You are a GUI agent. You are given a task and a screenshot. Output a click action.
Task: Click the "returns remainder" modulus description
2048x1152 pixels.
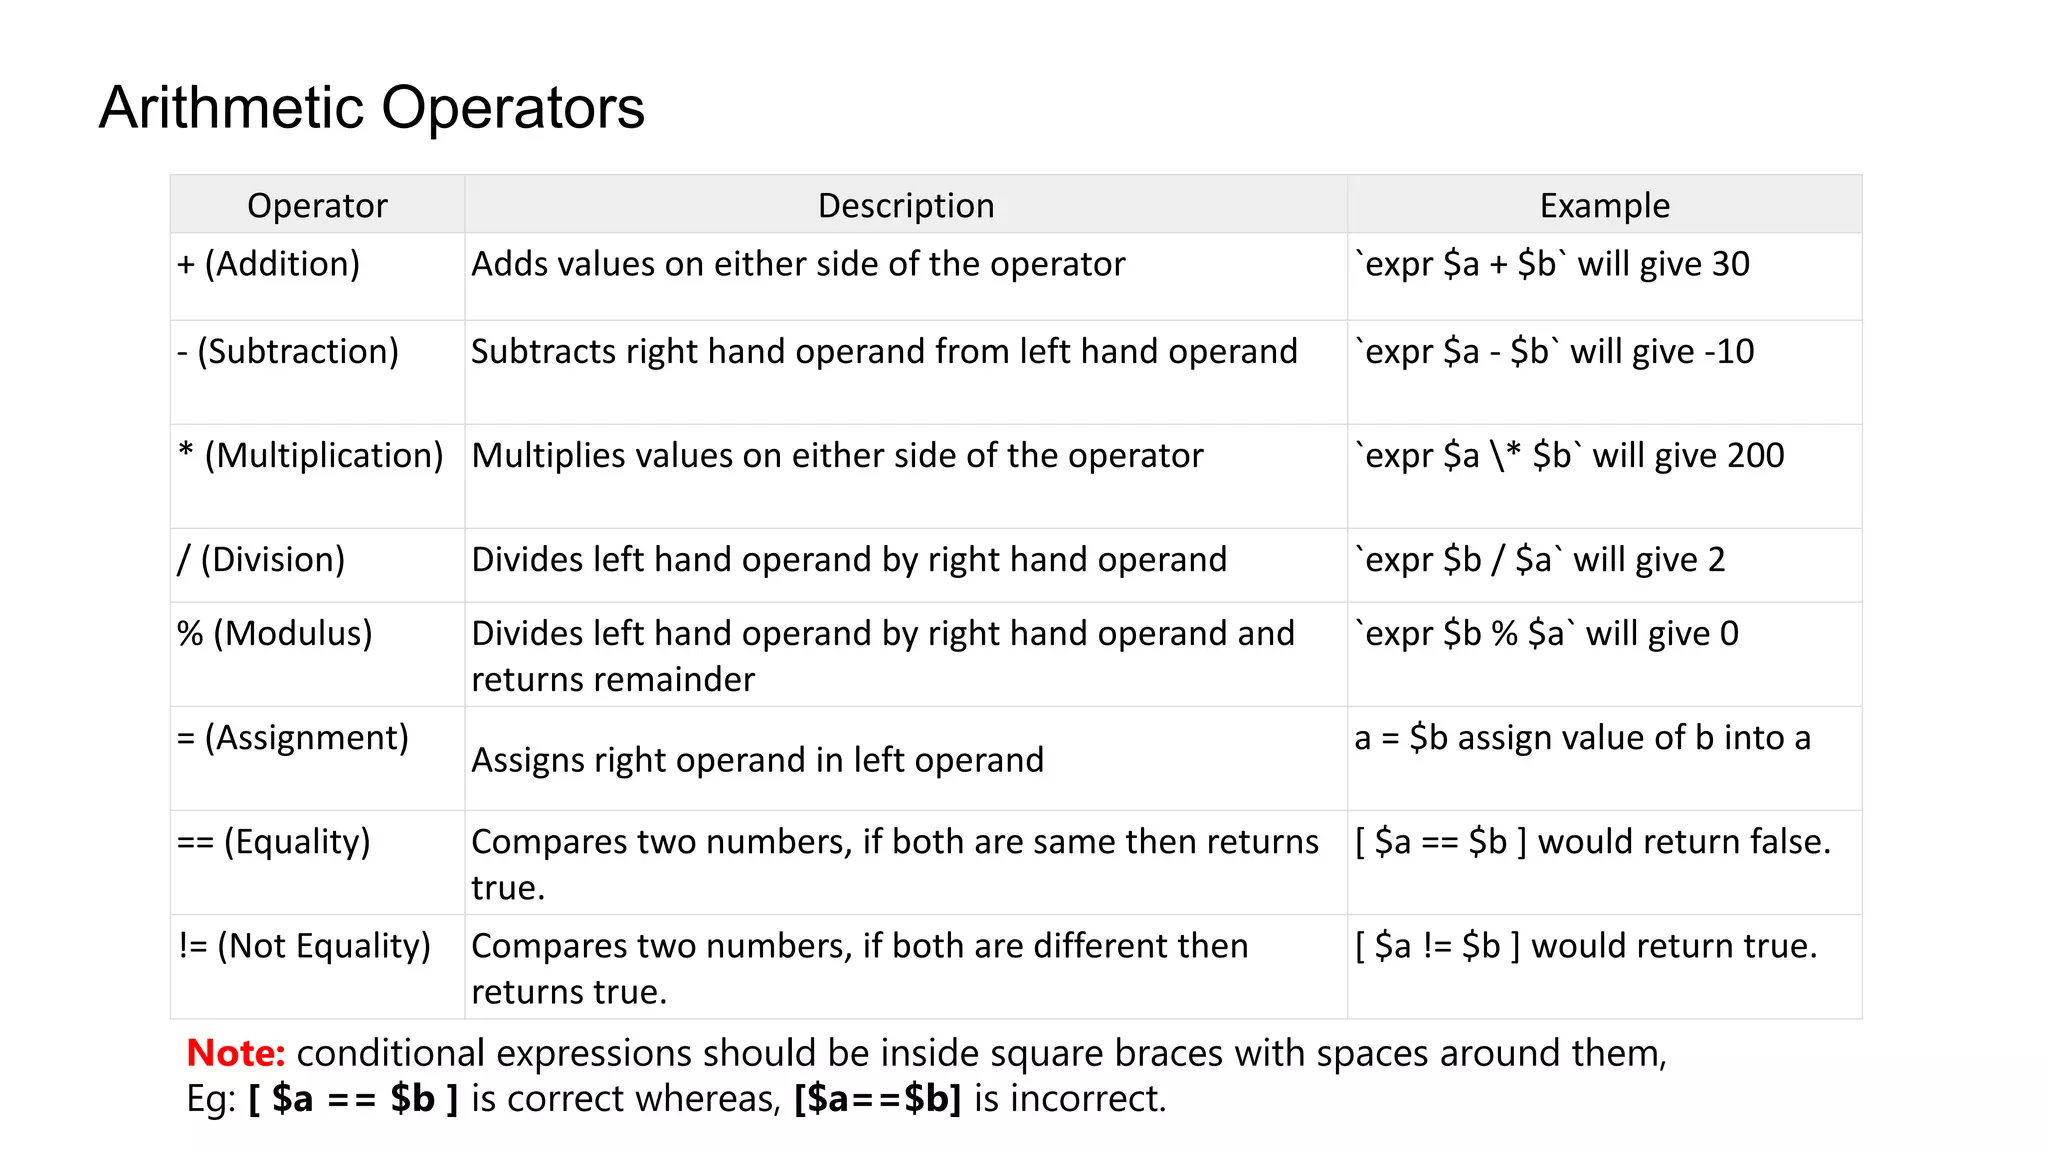point(613,680)
